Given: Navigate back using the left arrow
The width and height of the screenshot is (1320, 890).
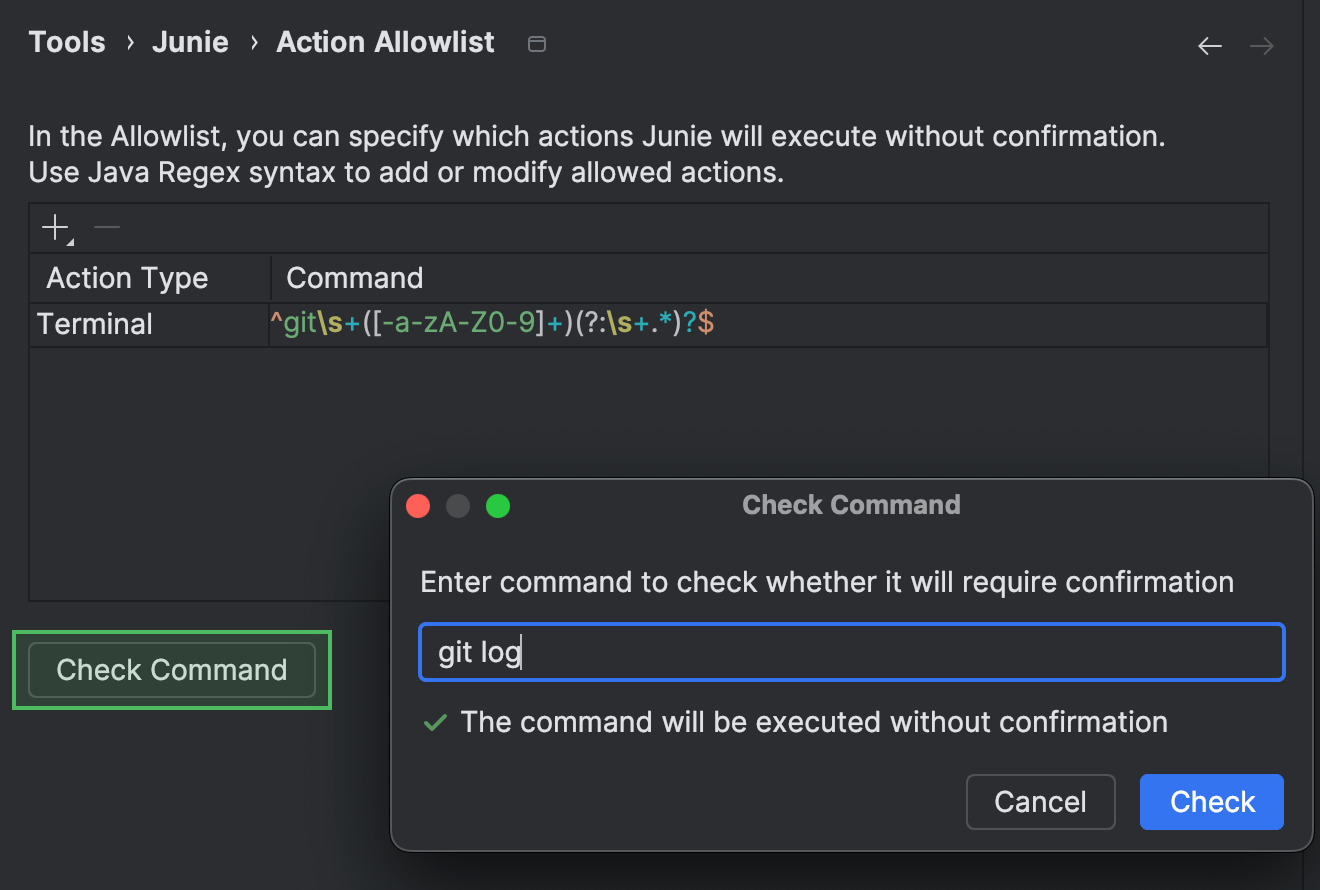Looking at the screenshot, I should pyautogui.click(x=1209, y=45).
